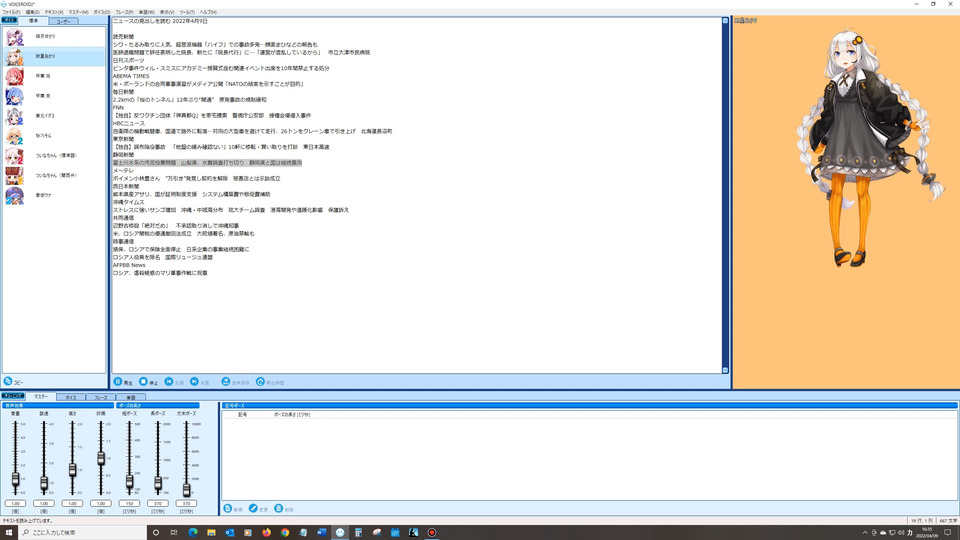Click the 文末ポーズ slider handle

coord(186,489)
